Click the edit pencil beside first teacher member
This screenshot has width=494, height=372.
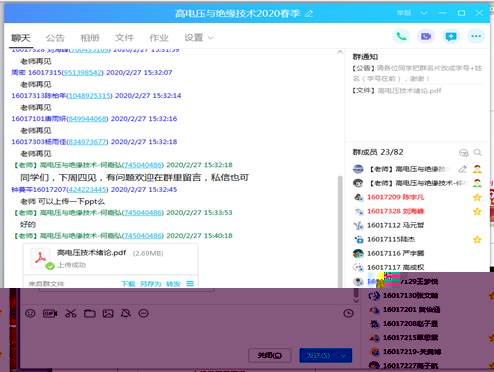[x=462, y=169]
